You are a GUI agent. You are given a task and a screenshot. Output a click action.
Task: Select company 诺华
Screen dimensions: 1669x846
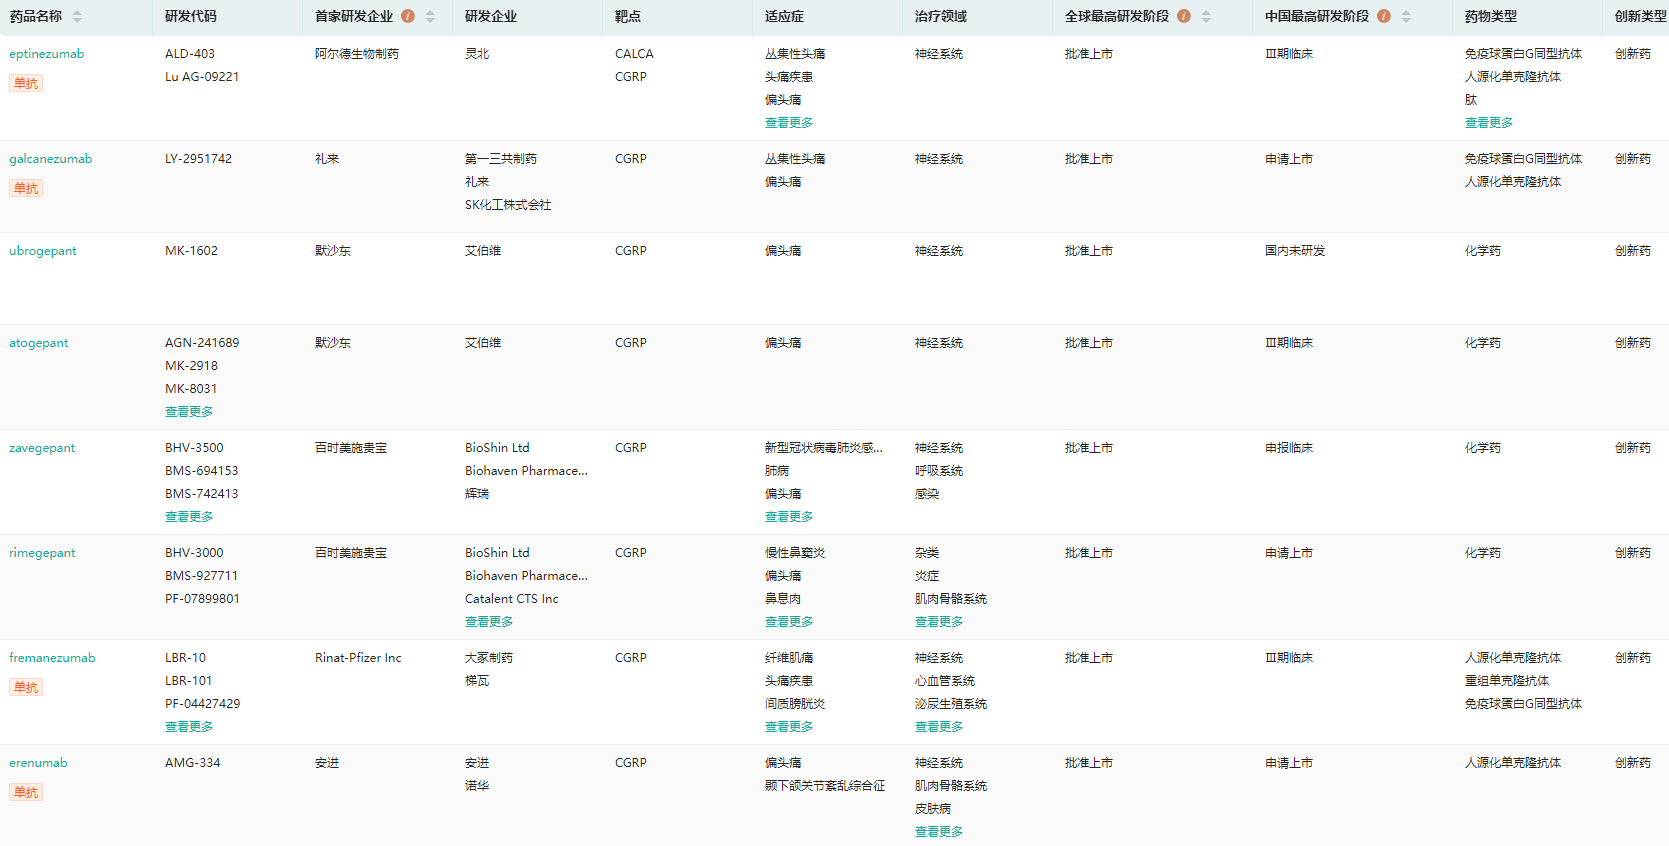tap(477, 786)
